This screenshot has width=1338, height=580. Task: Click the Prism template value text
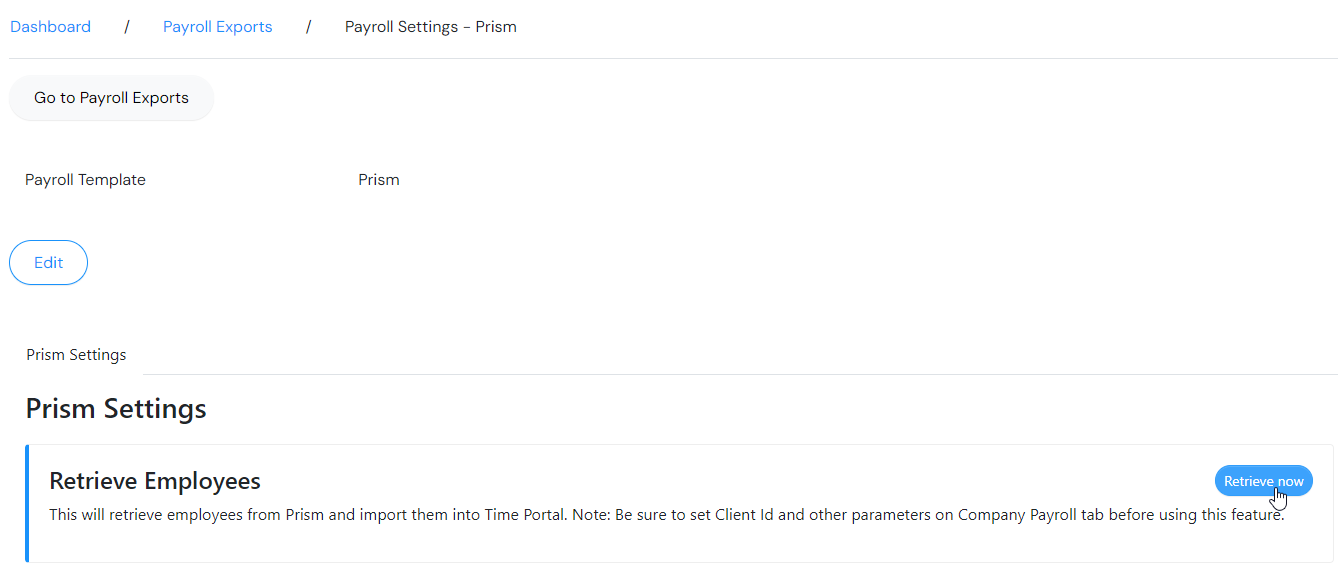click(378, 179)
